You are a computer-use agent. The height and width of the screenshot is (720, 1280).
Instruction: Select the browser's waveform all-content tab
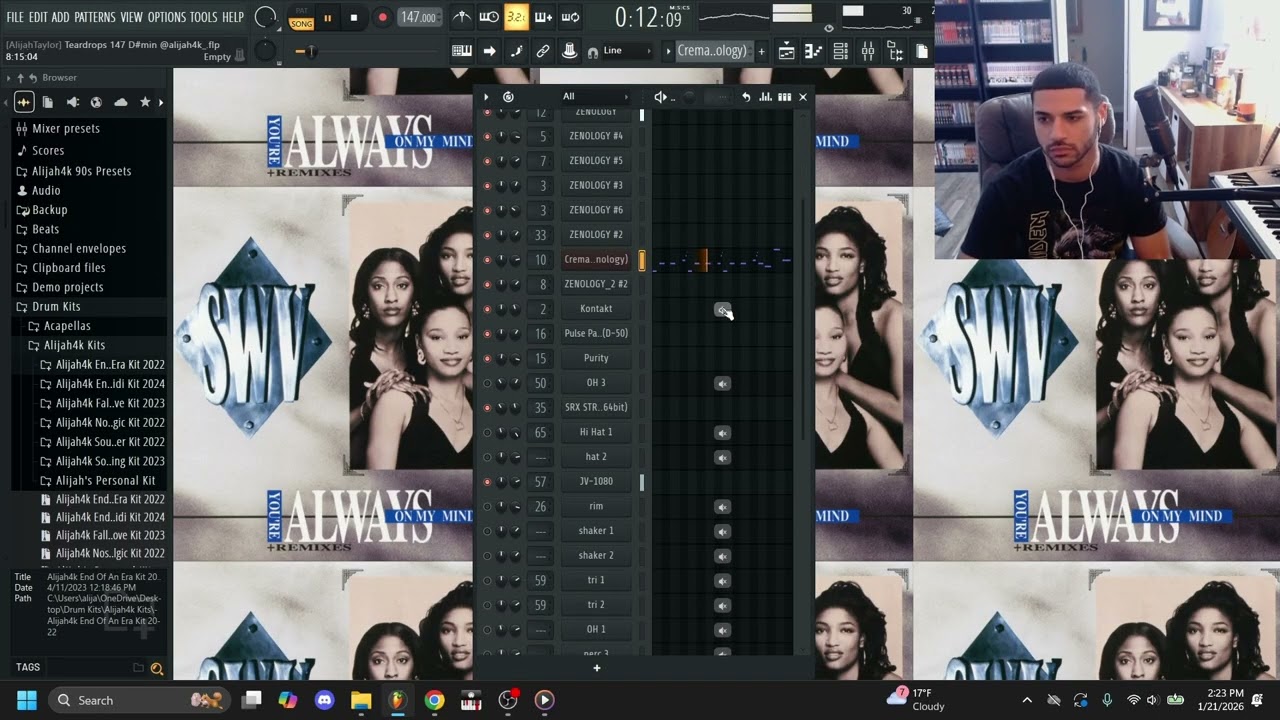(24, 102)
